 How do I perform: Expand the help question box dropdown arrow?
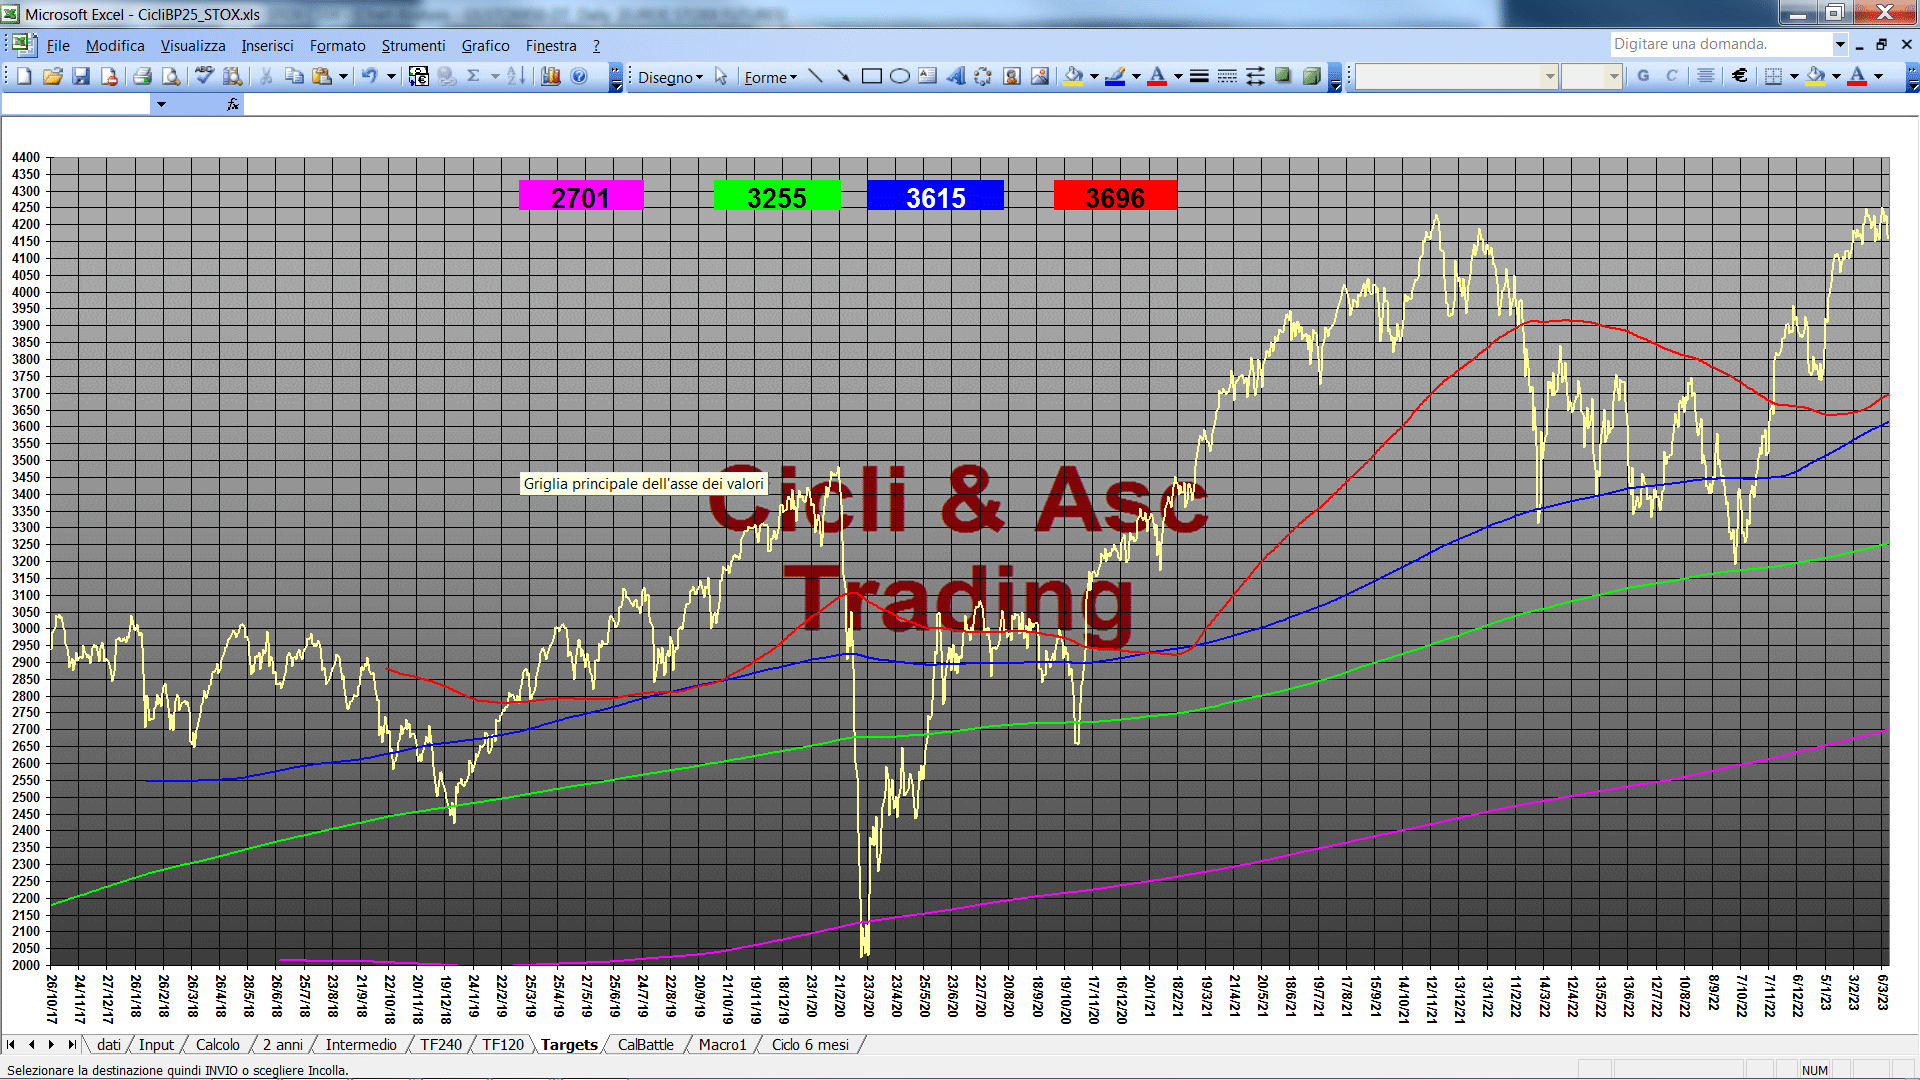pyautogui.click(x=1839, y=44)
